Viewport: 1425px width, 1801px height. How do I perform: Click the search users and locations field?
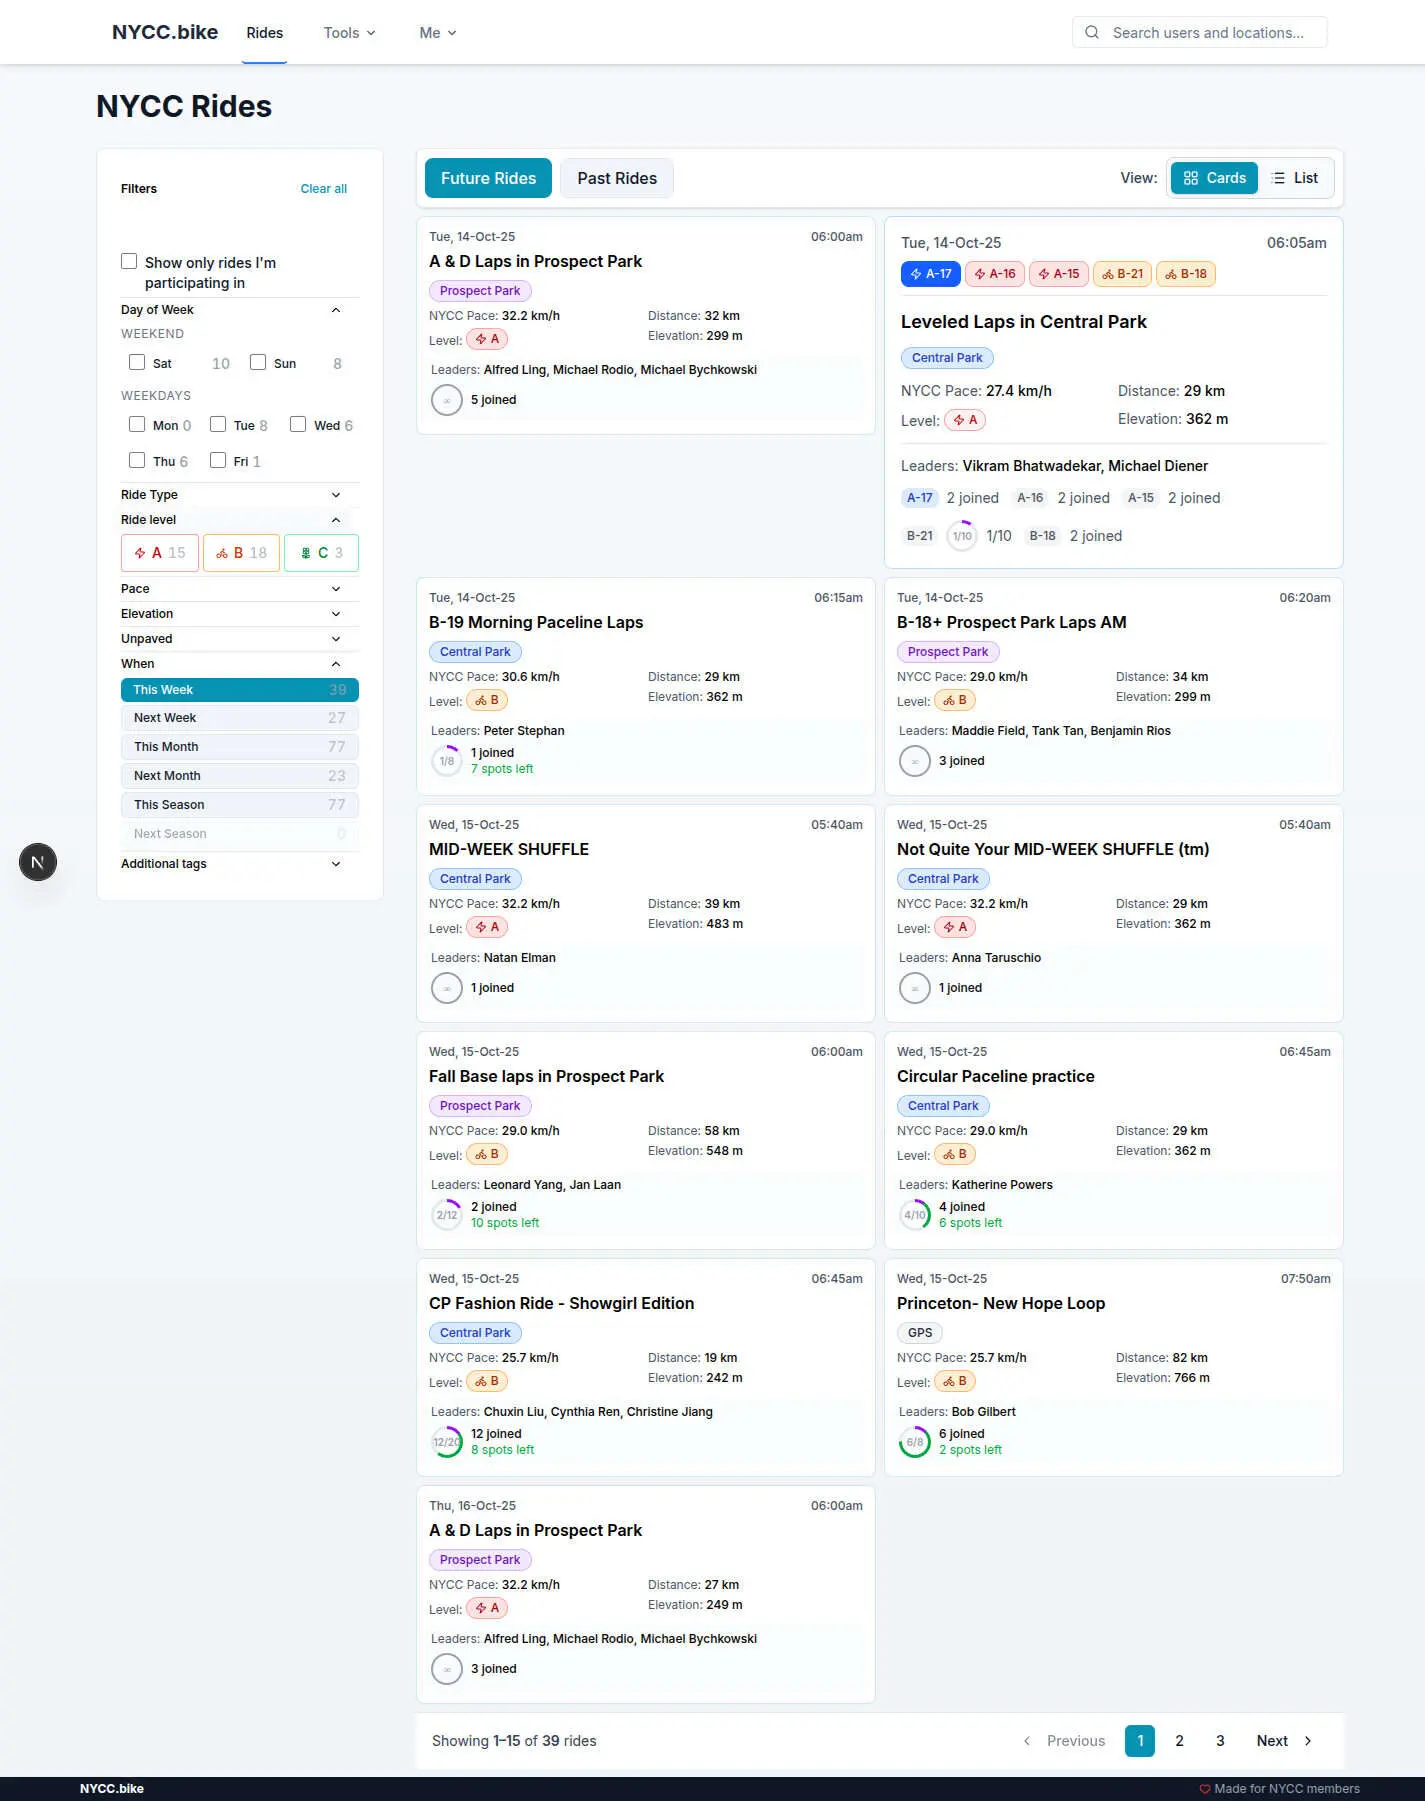tap(1199, 32)
